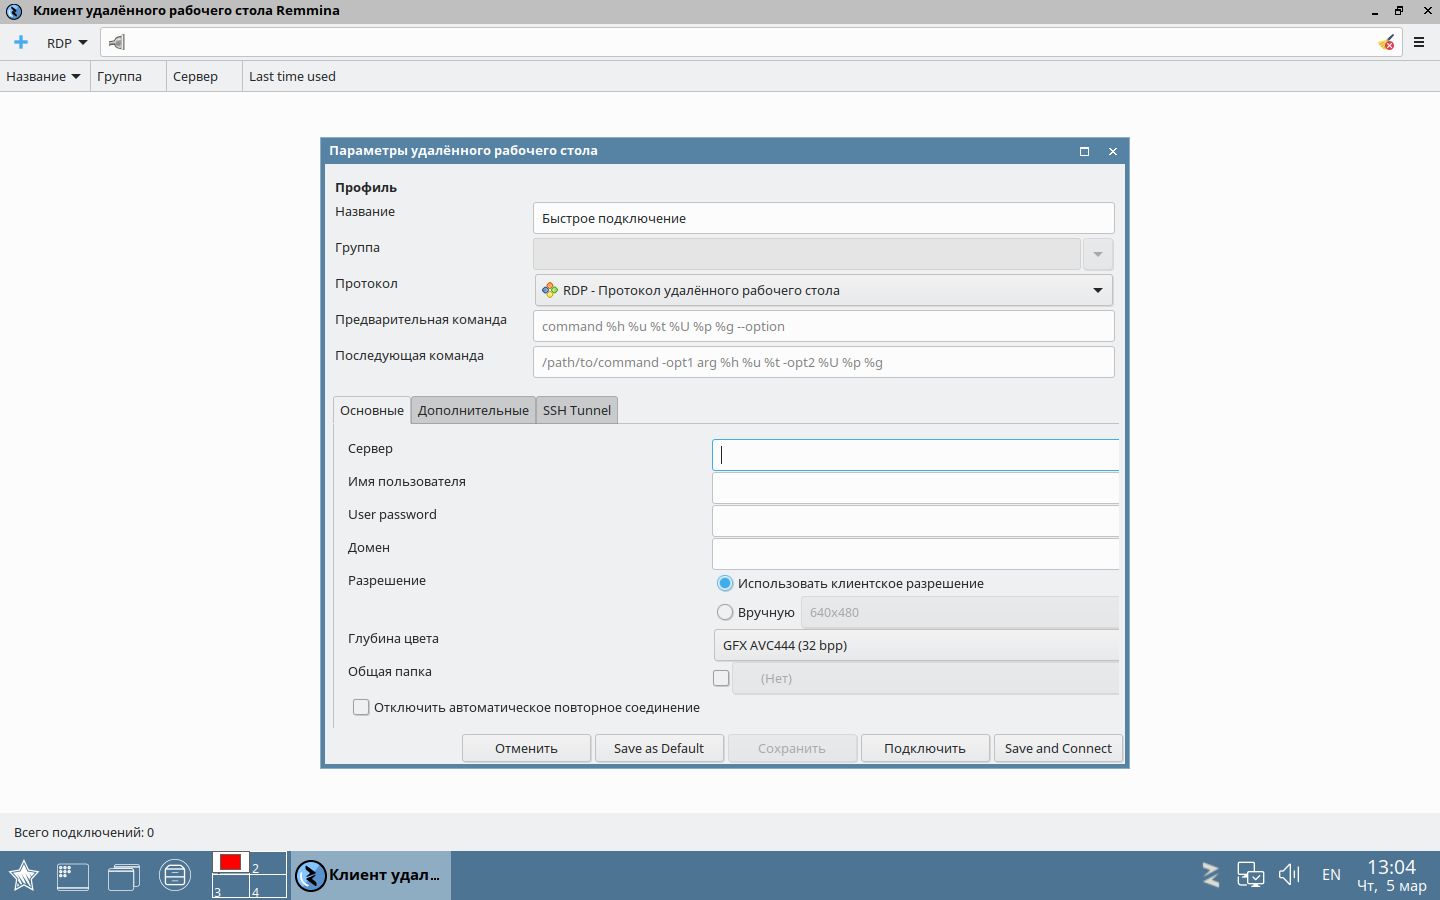The width and height of the screenshot is (1440, 900).
Task: Clear quick-connect field with broom icon
Action: [1386, 42]
